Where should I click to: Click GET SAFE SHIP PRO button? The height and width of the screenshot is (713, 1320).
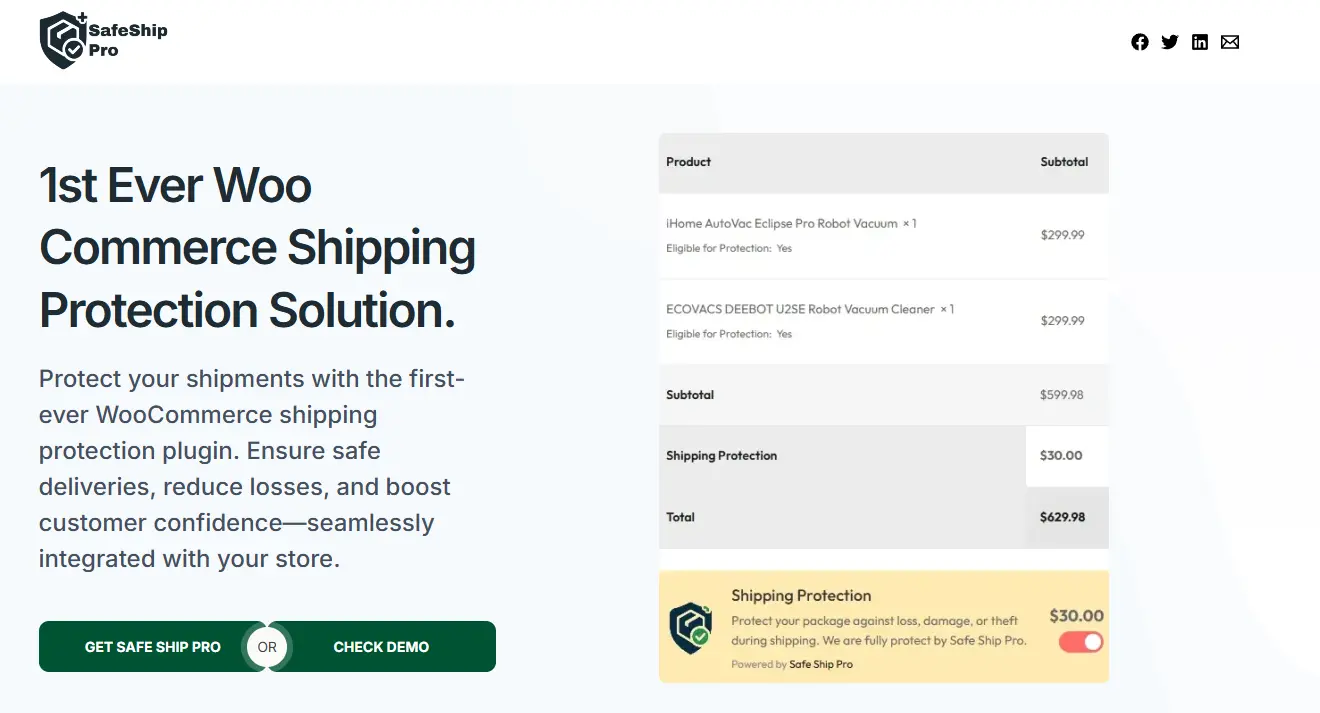[x=153, y=647]
